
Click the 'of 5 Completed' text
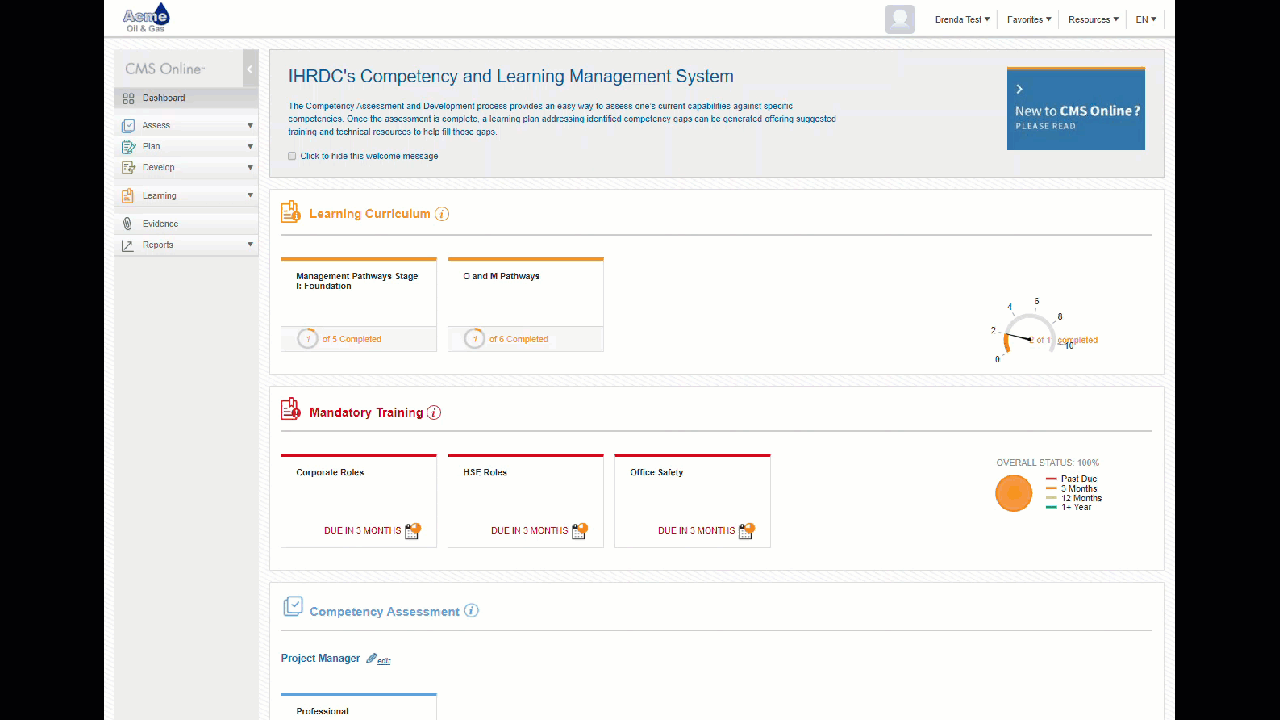pos(352,339)
